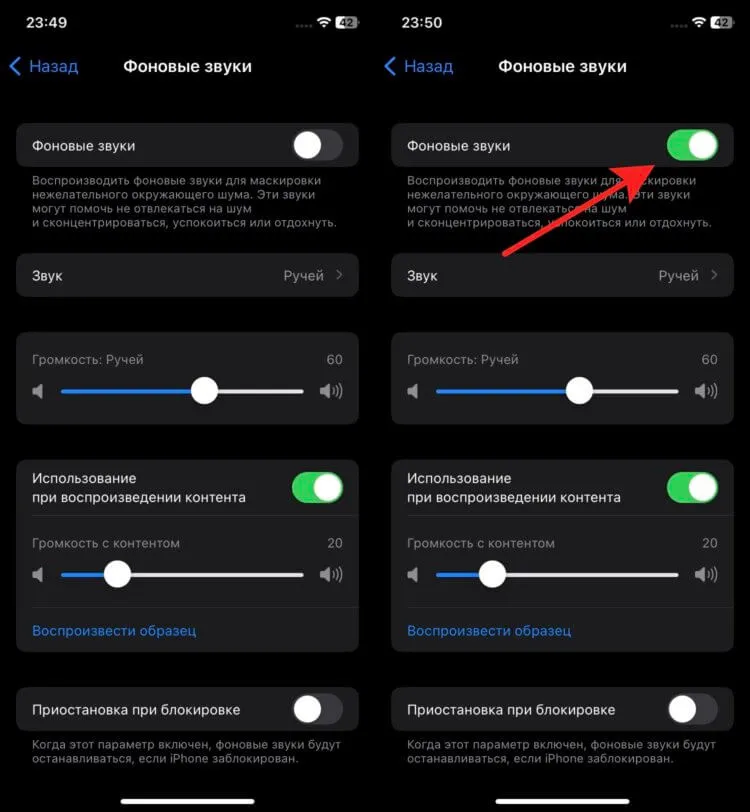
Task: Tap home indicator bar at bottom of right screen
Action: click(x=562, y=801)
